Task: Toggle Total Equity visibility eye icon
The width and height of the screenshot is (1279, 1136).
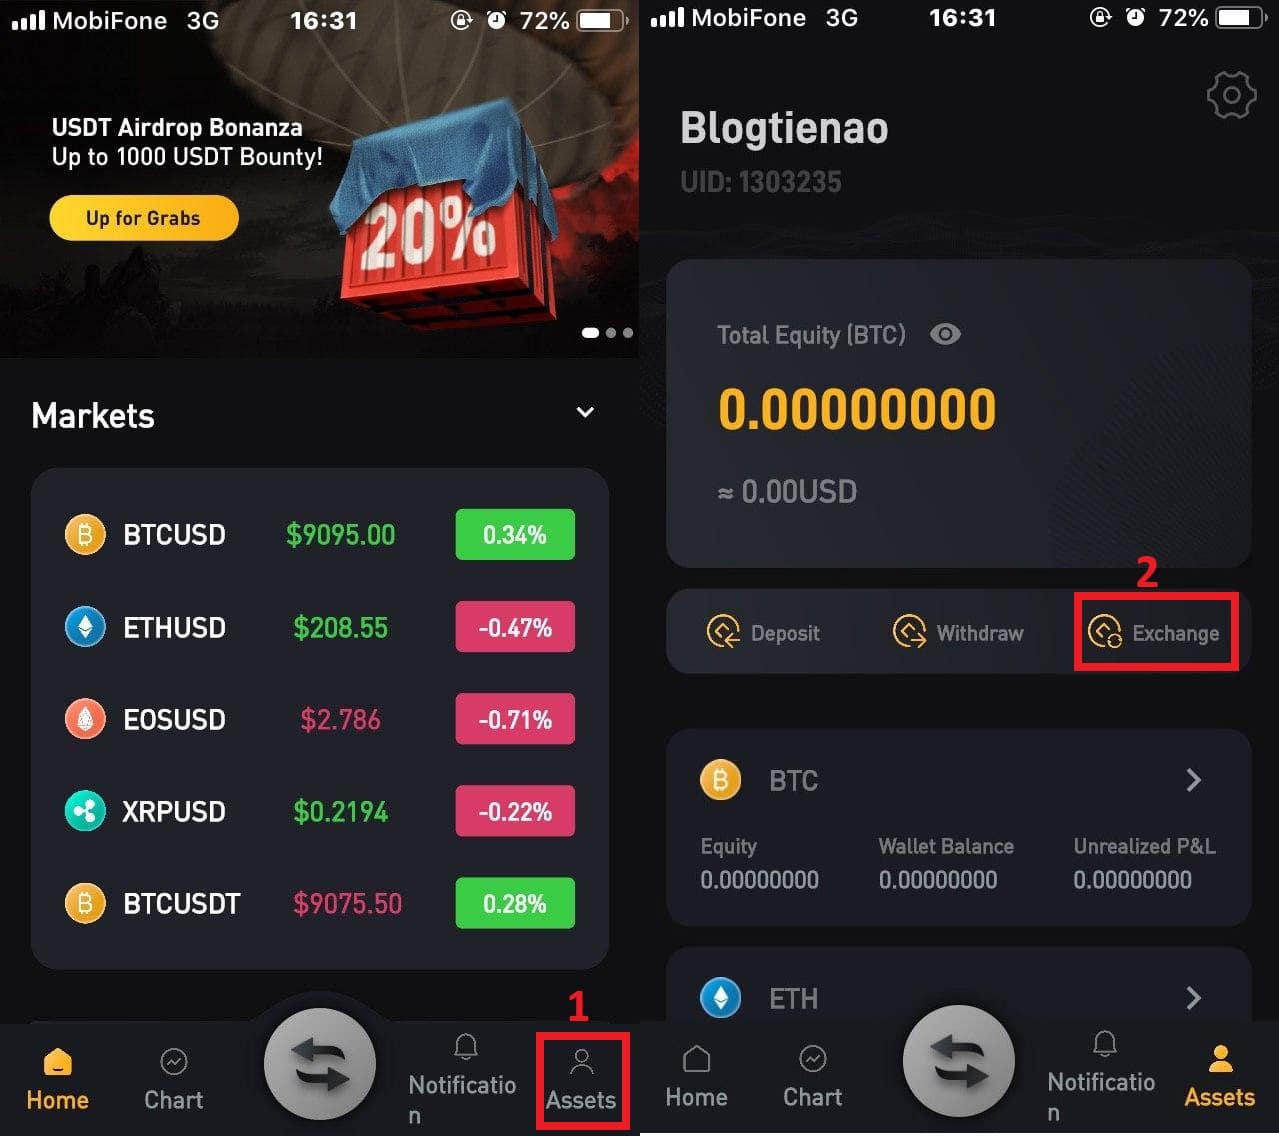Action: coord(945,334)
